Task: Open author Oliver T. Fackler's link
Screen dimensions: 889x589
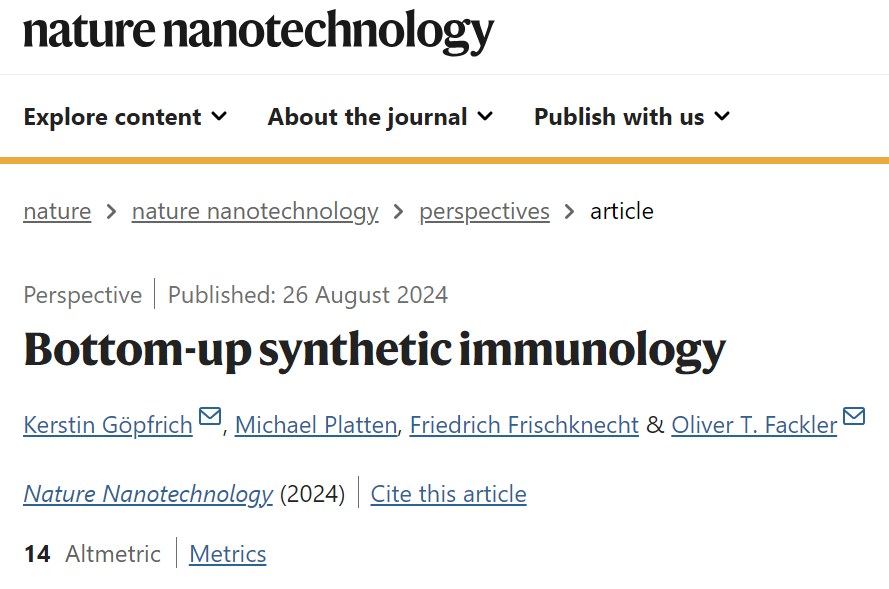Action: point(754,425)
